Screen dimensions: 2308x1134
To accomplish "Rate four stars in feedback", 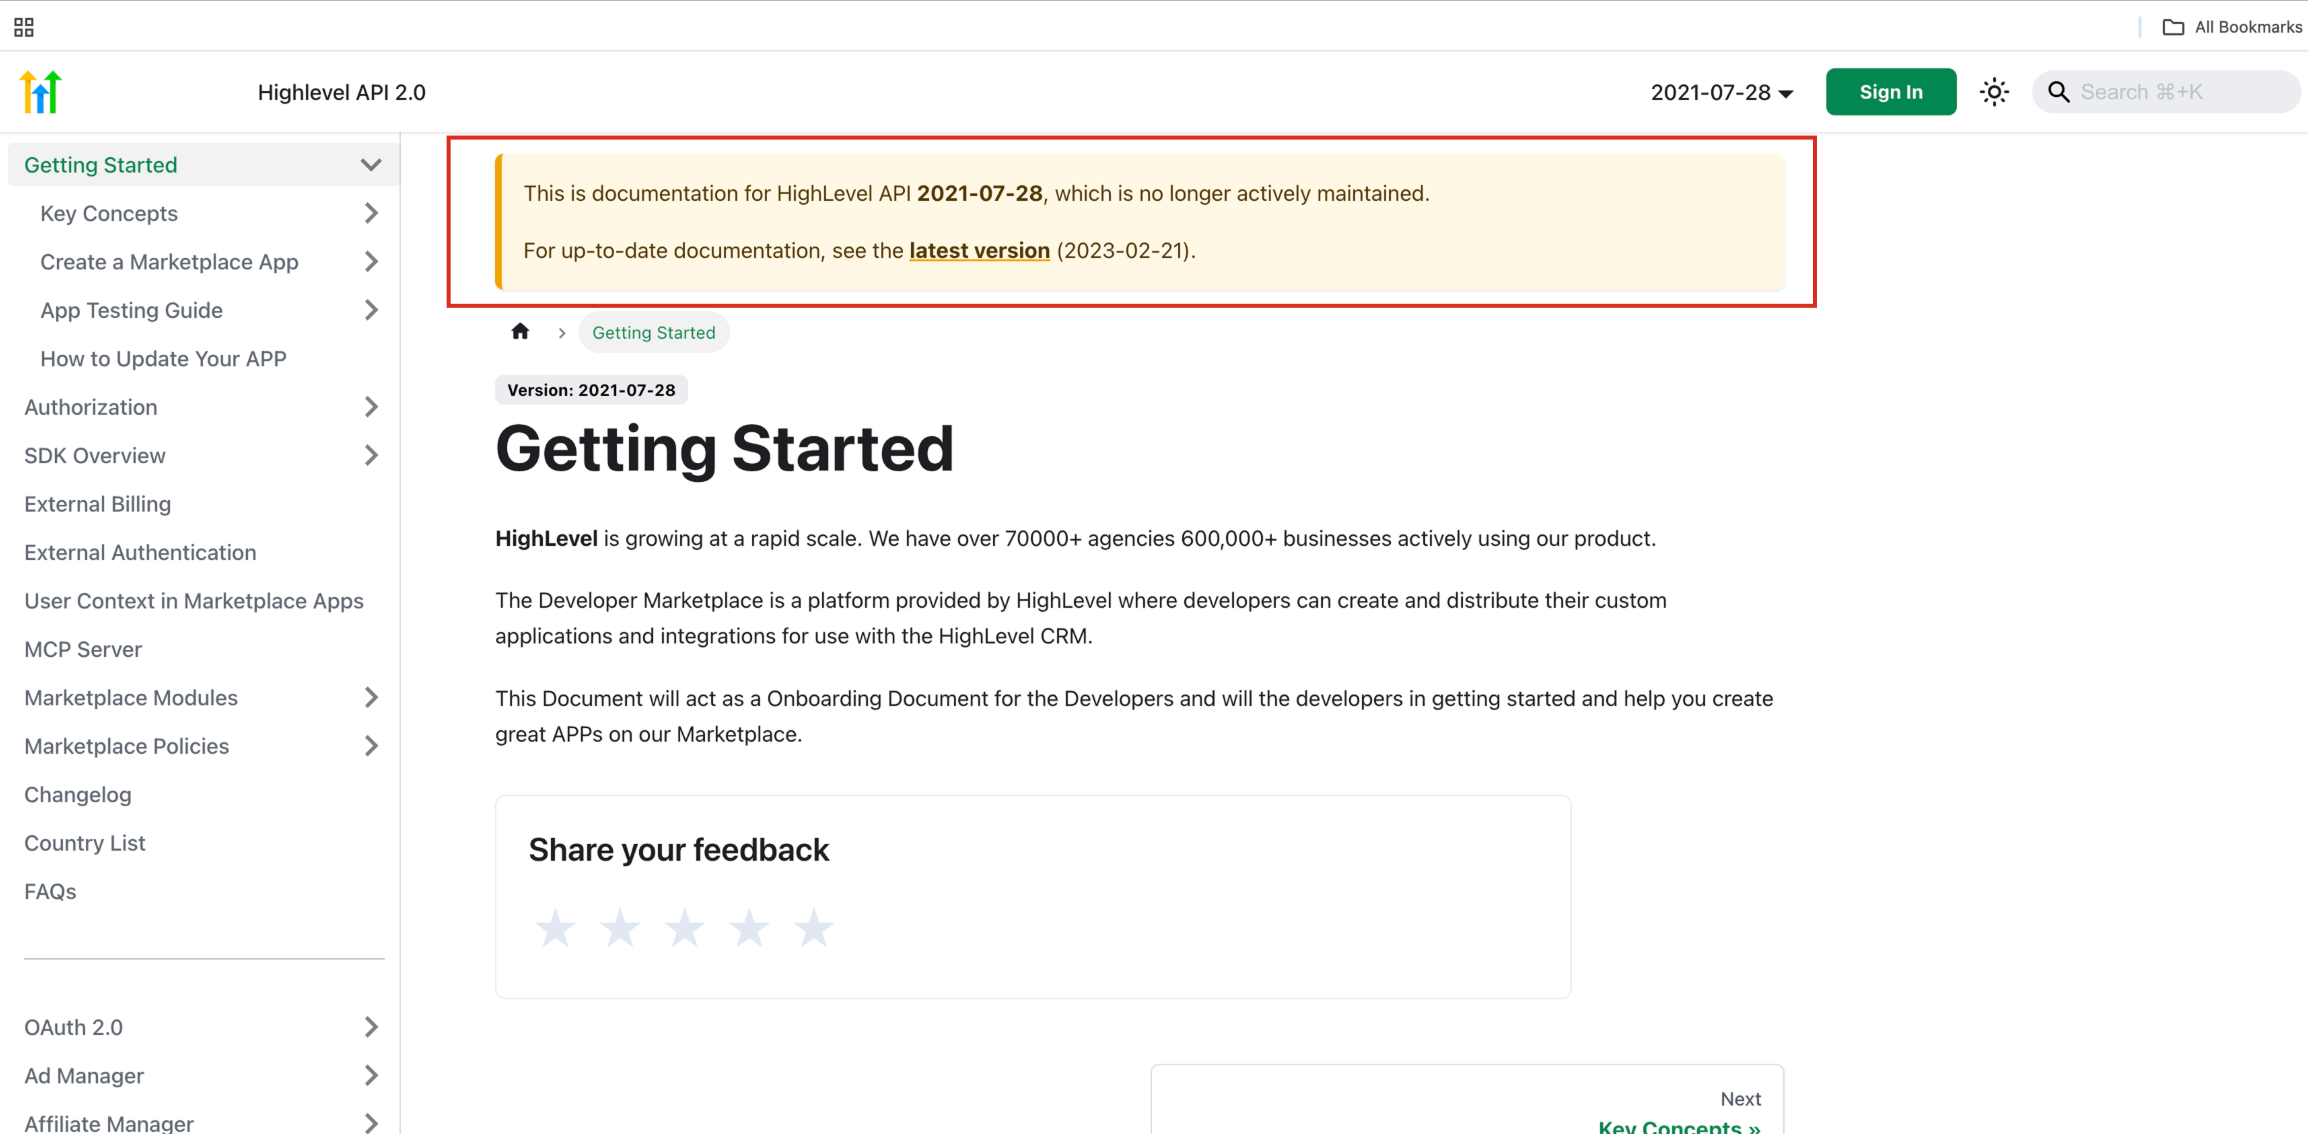I will coord(749,928).
